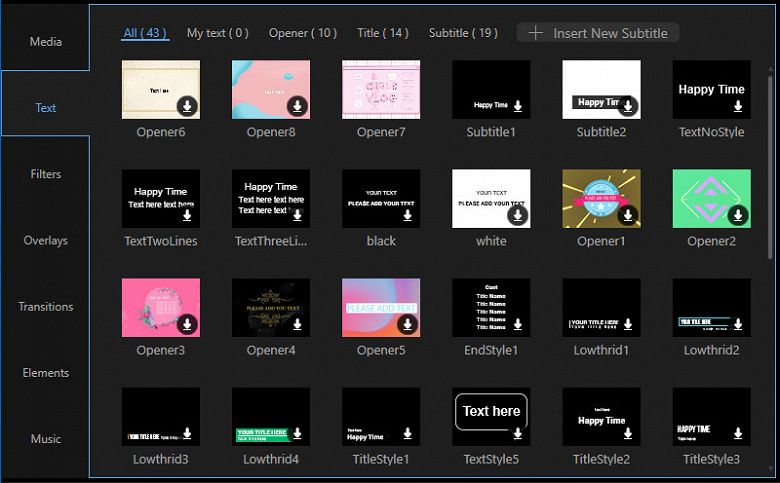Click the plus icon for new subtitle
The height and width of the screenshot is (483, 780).
point(535,33)
